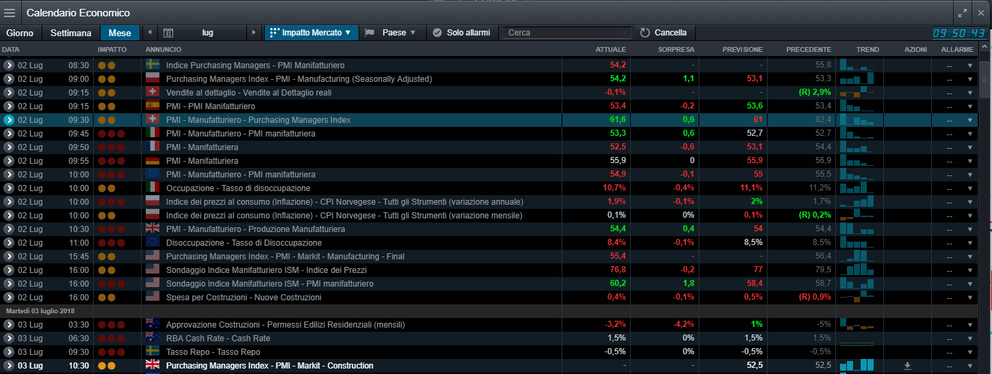Sort by ATTUALE column header
The width and height of the screenshot is (992, 374).
[611, 49]
